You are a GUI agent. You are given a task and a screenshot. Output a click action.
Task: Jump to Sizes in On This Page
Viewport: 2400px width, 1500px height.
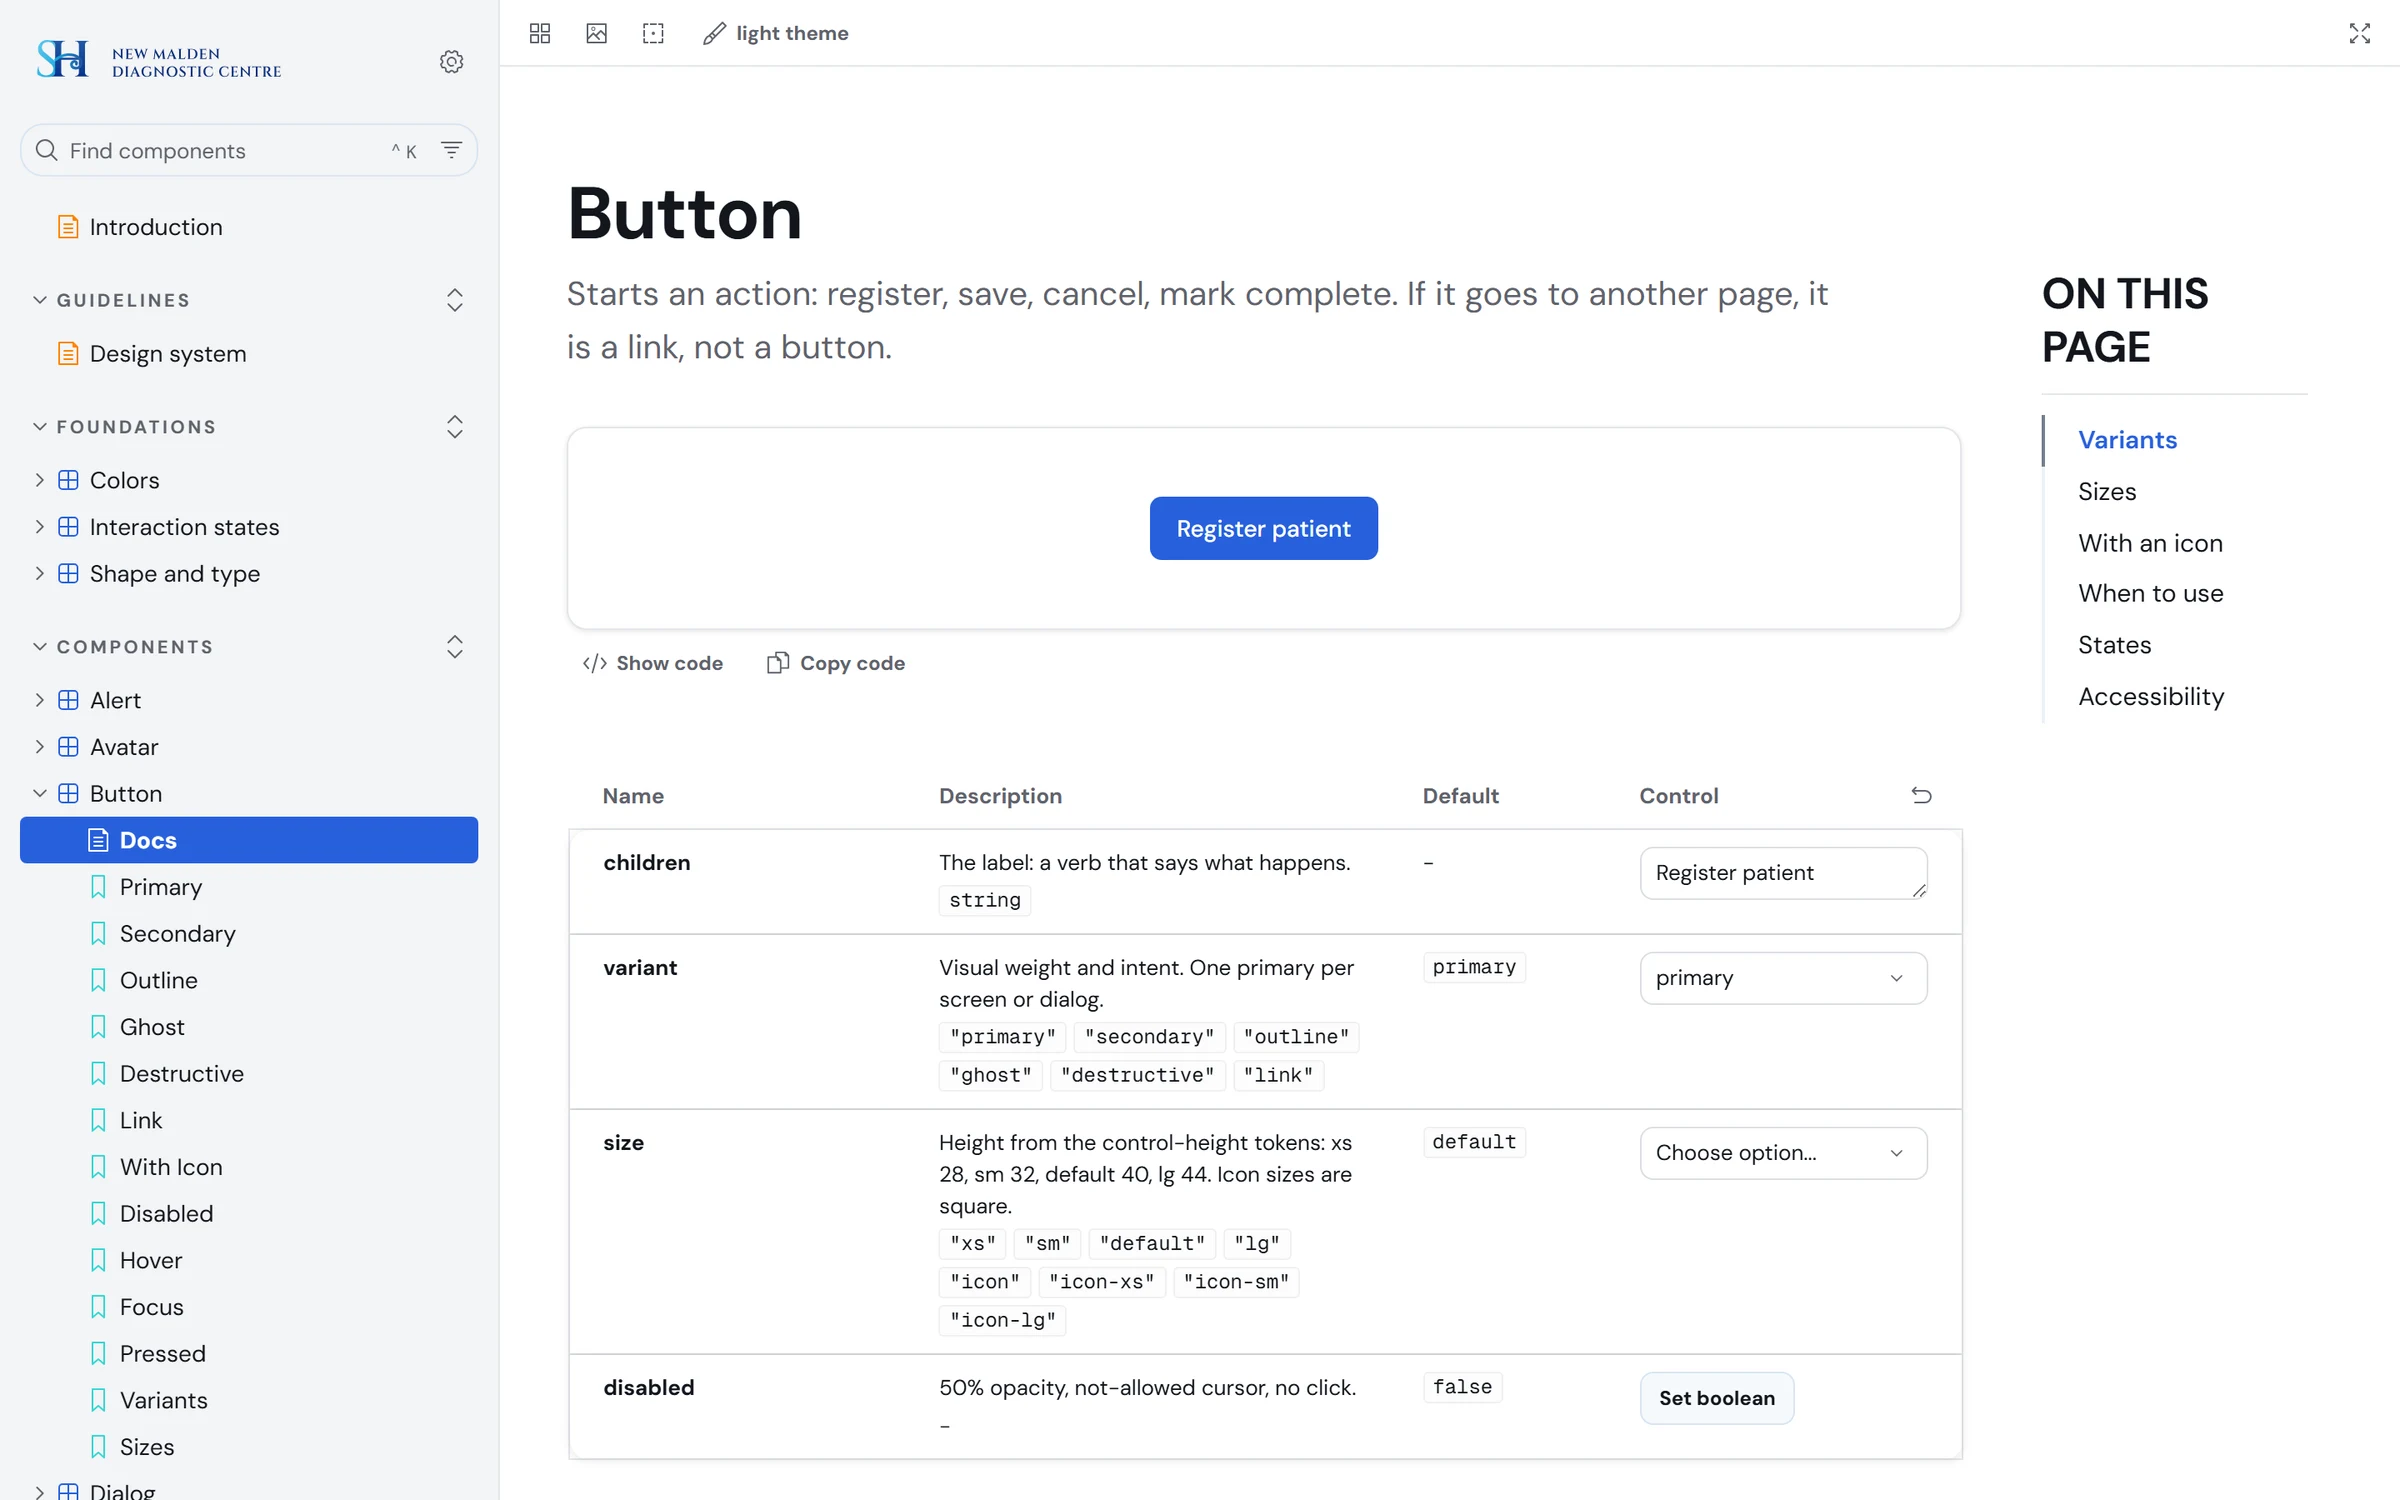2107,491
